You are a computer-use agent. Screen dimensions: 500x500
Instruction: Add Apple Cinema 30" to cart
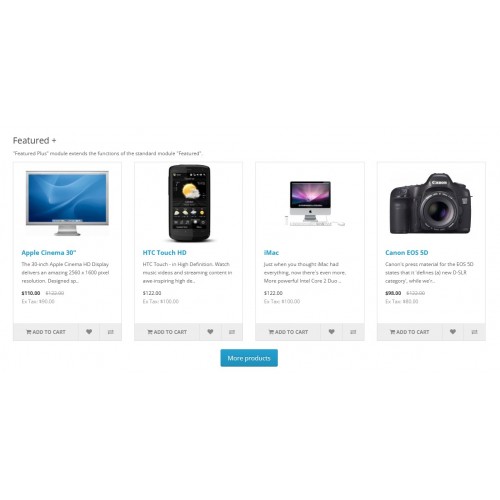tap(46, 332)
